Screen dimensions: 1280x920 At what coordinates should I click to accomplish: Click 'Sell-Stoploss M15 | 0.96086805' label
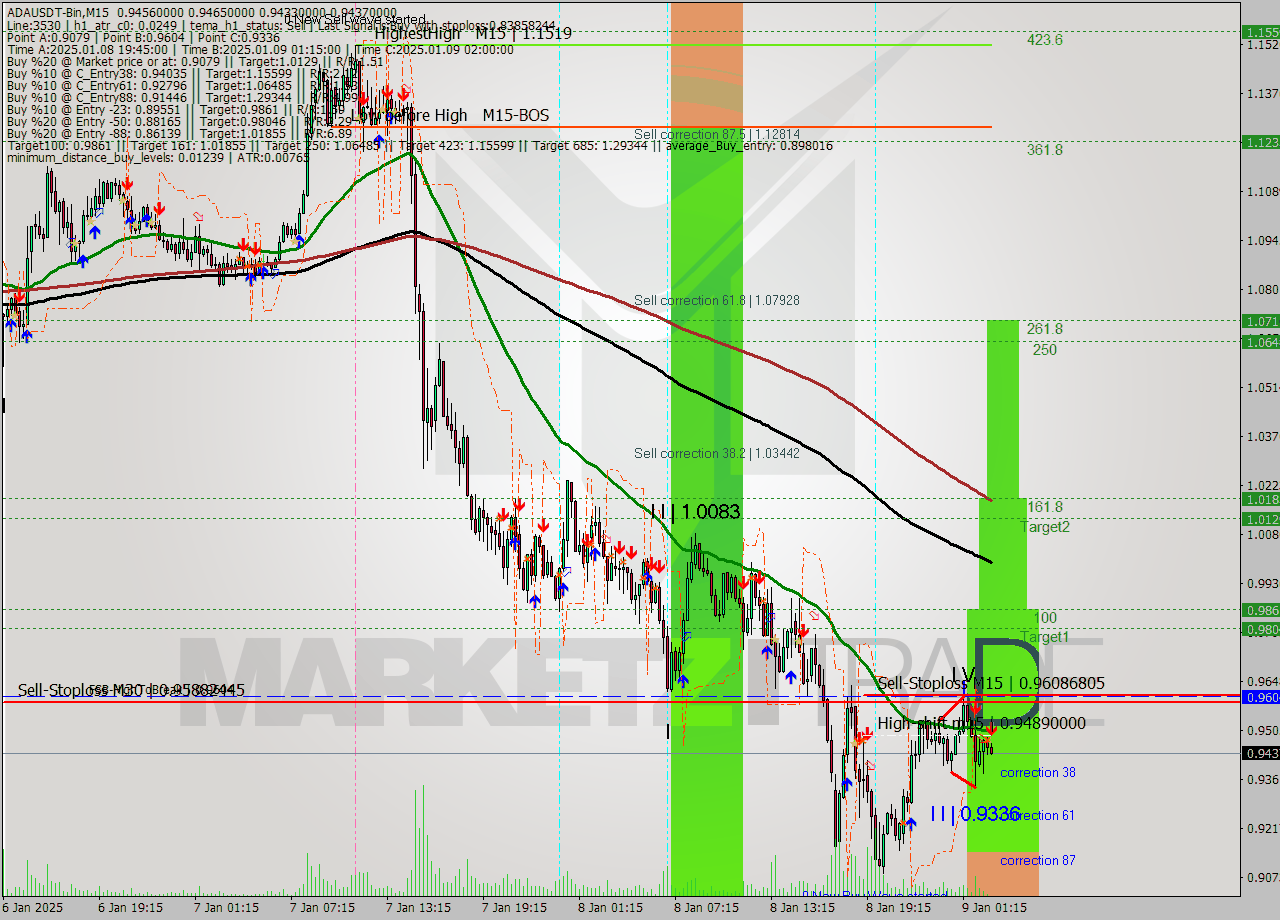pyautogui.click(x=991, y=683)
